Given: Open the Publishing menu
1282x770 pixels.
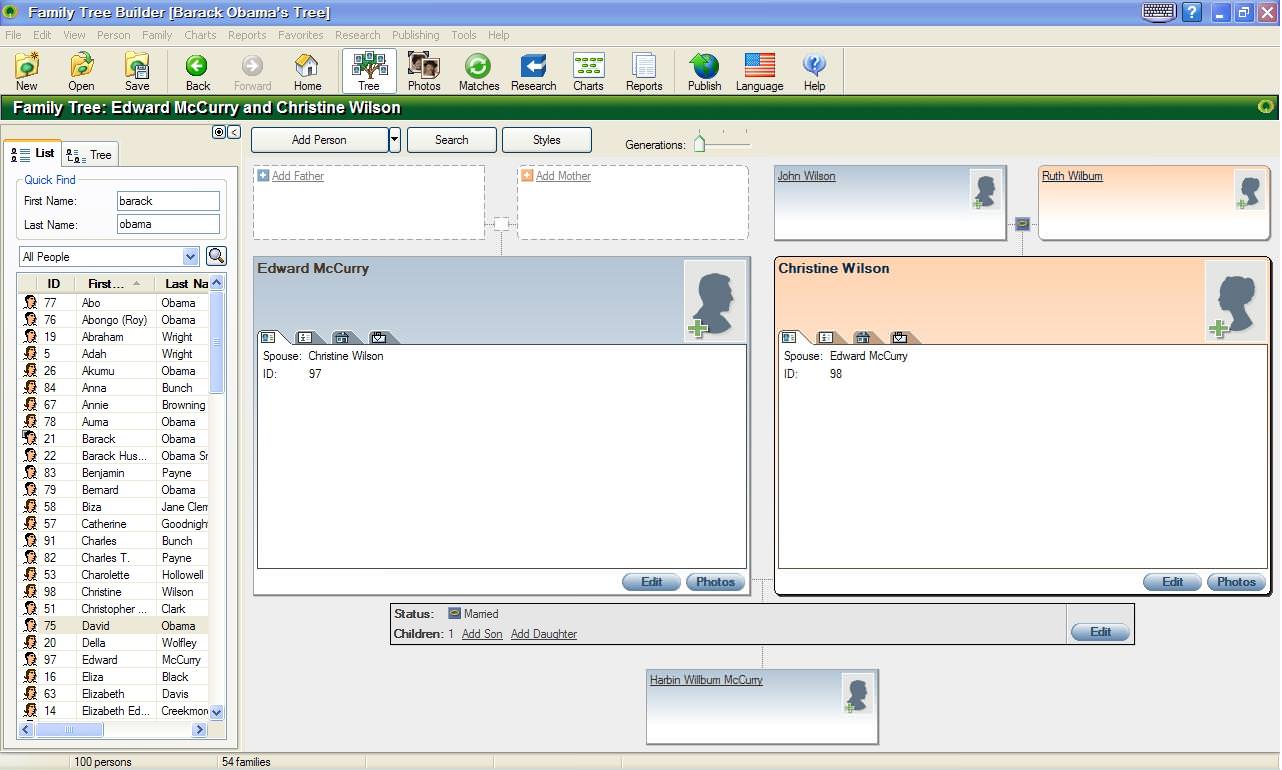Looking at the screenshot, I should 416,35.
